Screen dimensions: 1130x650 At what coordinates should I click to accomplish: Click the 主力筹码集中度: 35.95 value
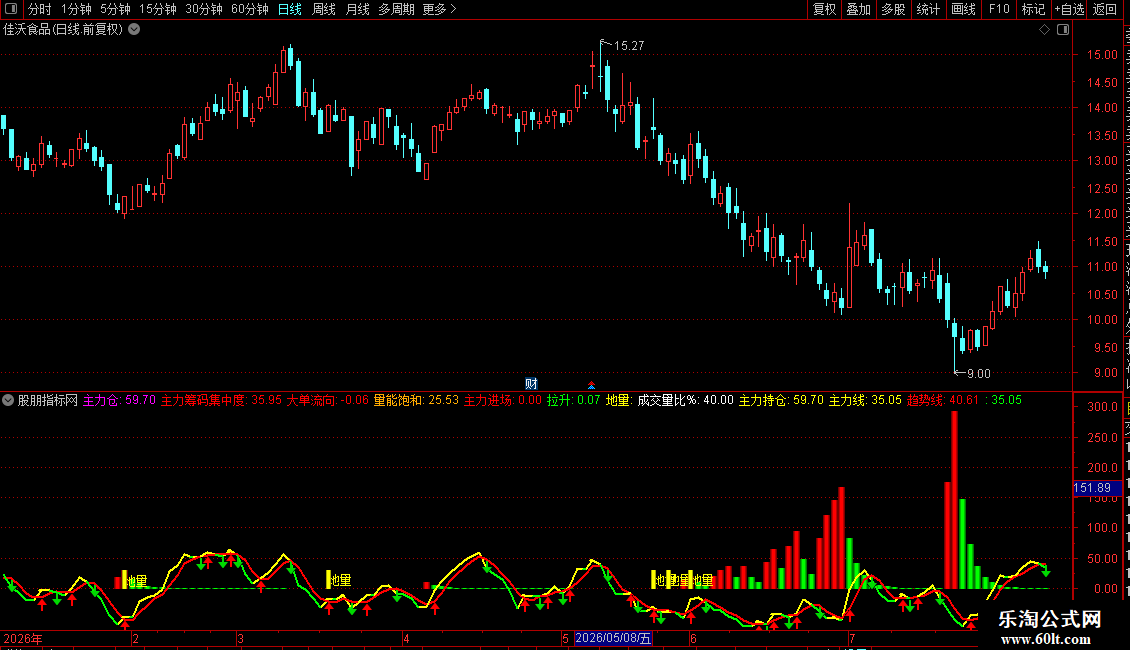click(221, 400)
